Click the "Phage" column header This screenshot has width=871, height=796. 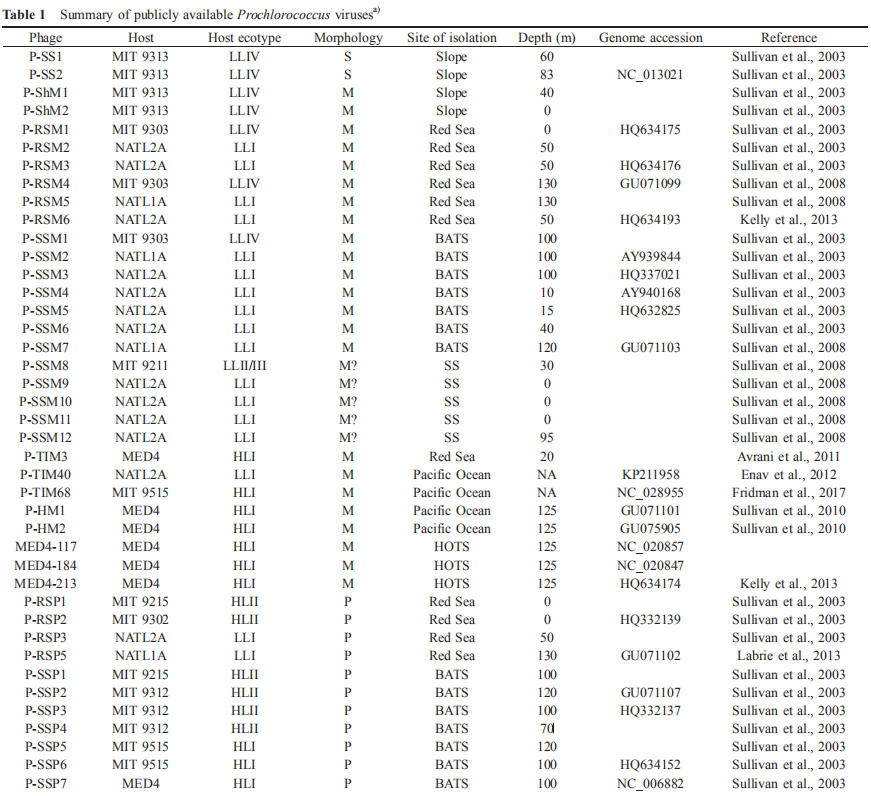pyautogui.click(x=46, y=38)
